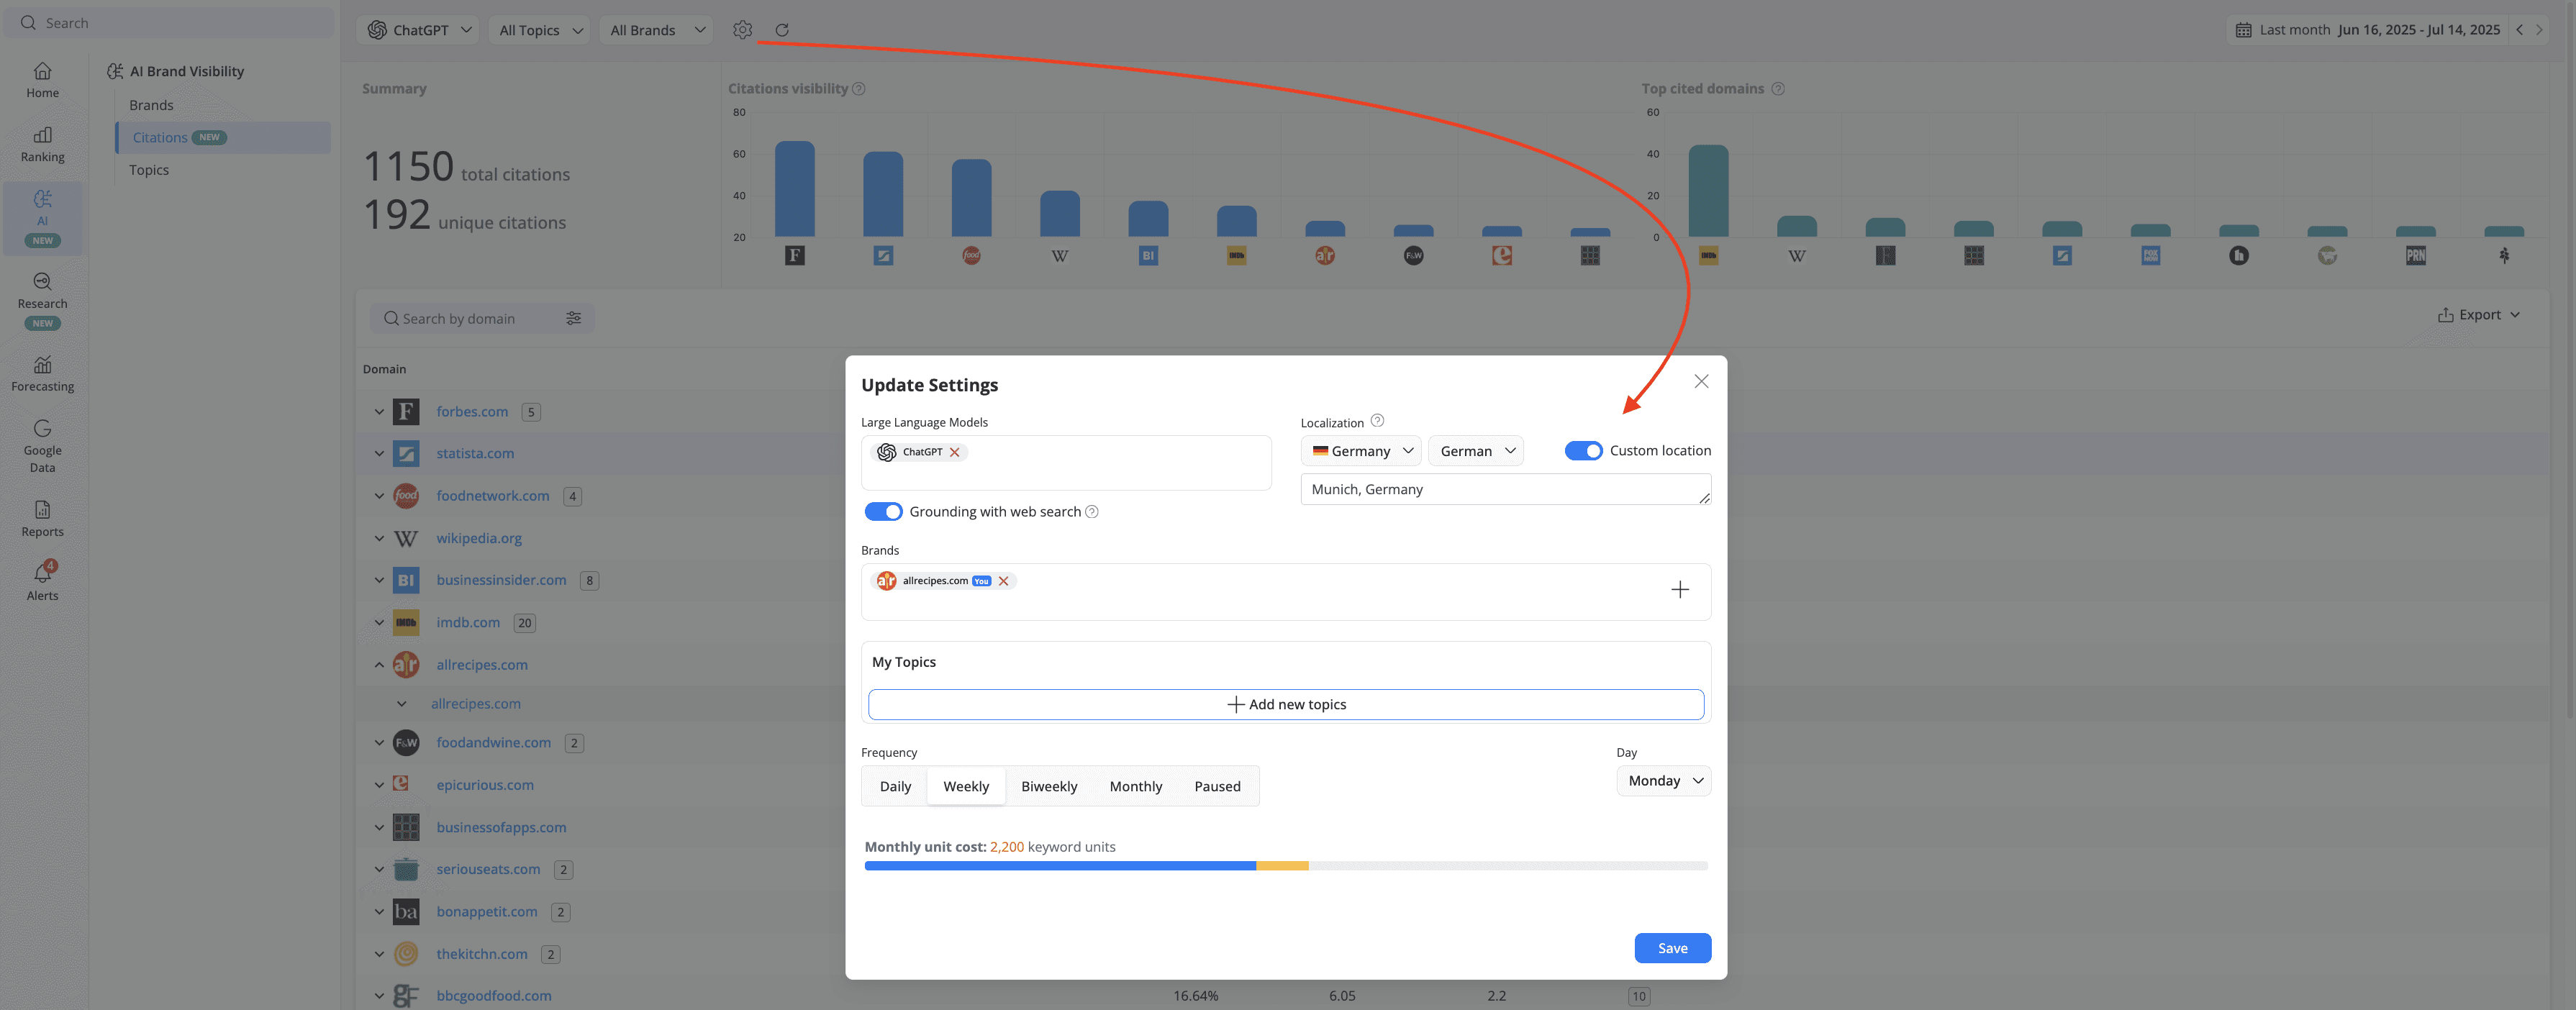This screenshot has height=1010, width=2576.
Task: Close the Update Settings dialog
Action: (x=1701, y=381)
